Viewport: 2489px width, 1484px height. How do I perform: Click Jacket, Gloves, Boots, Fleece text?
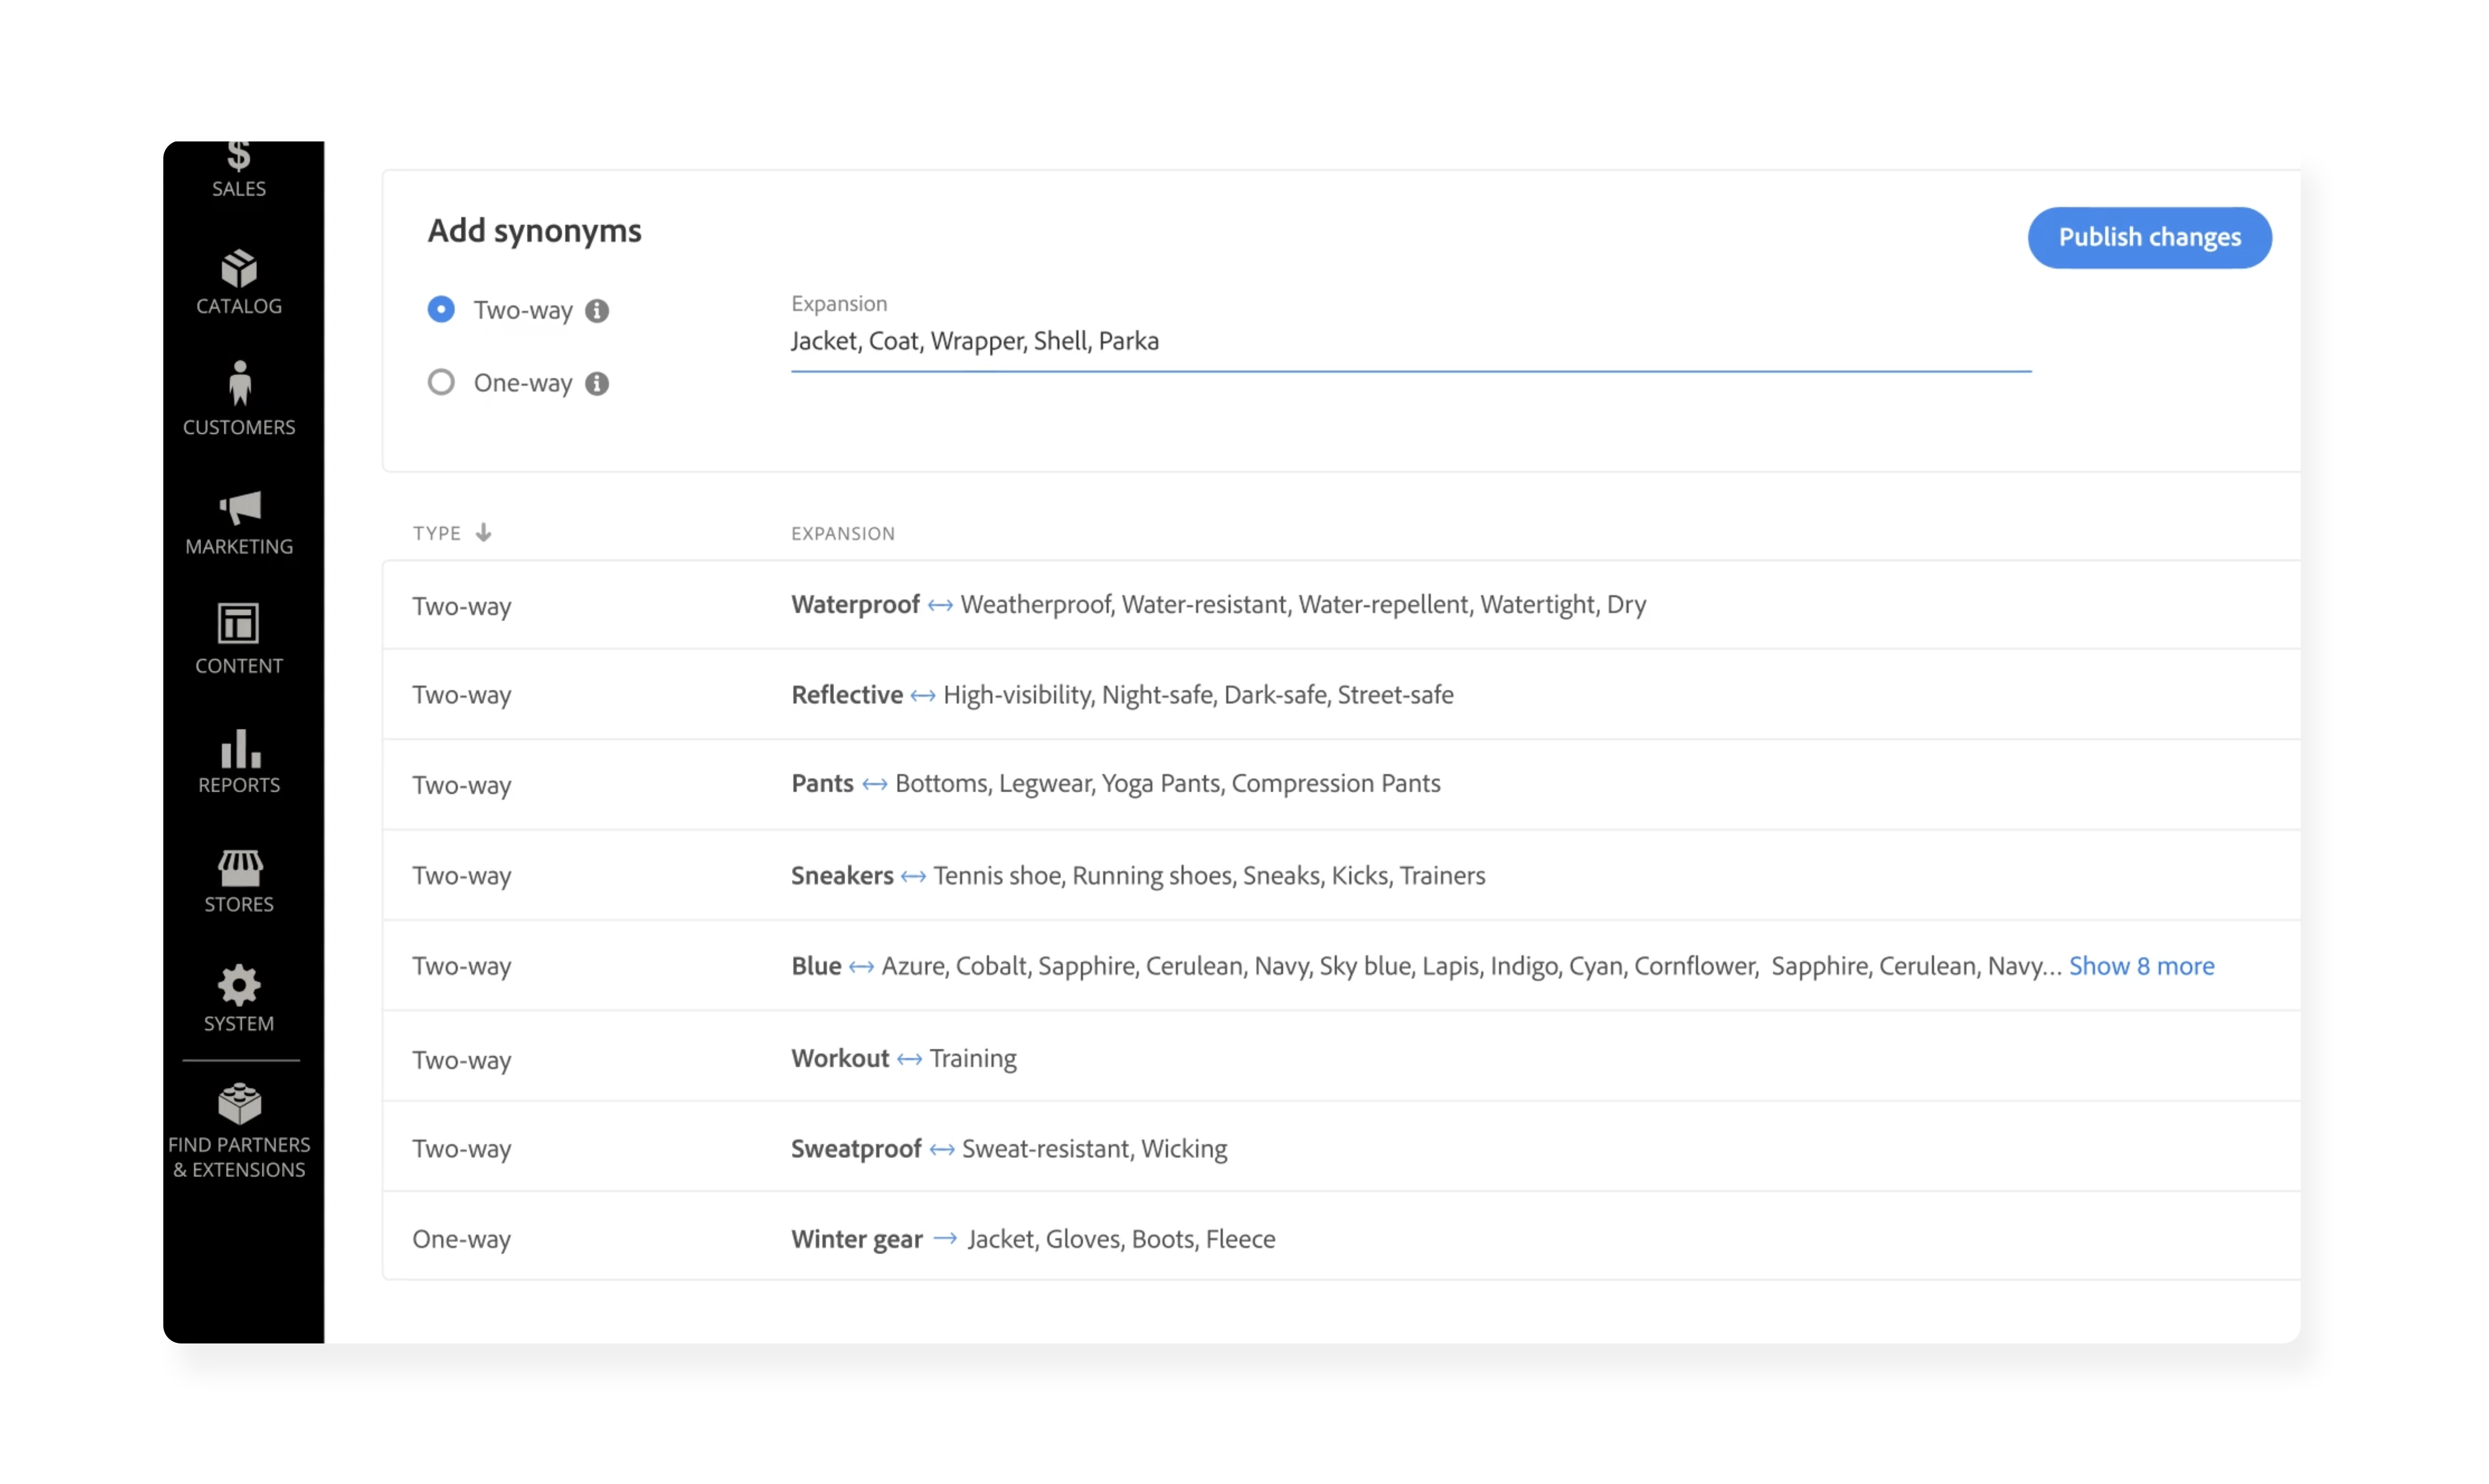1122,1240
